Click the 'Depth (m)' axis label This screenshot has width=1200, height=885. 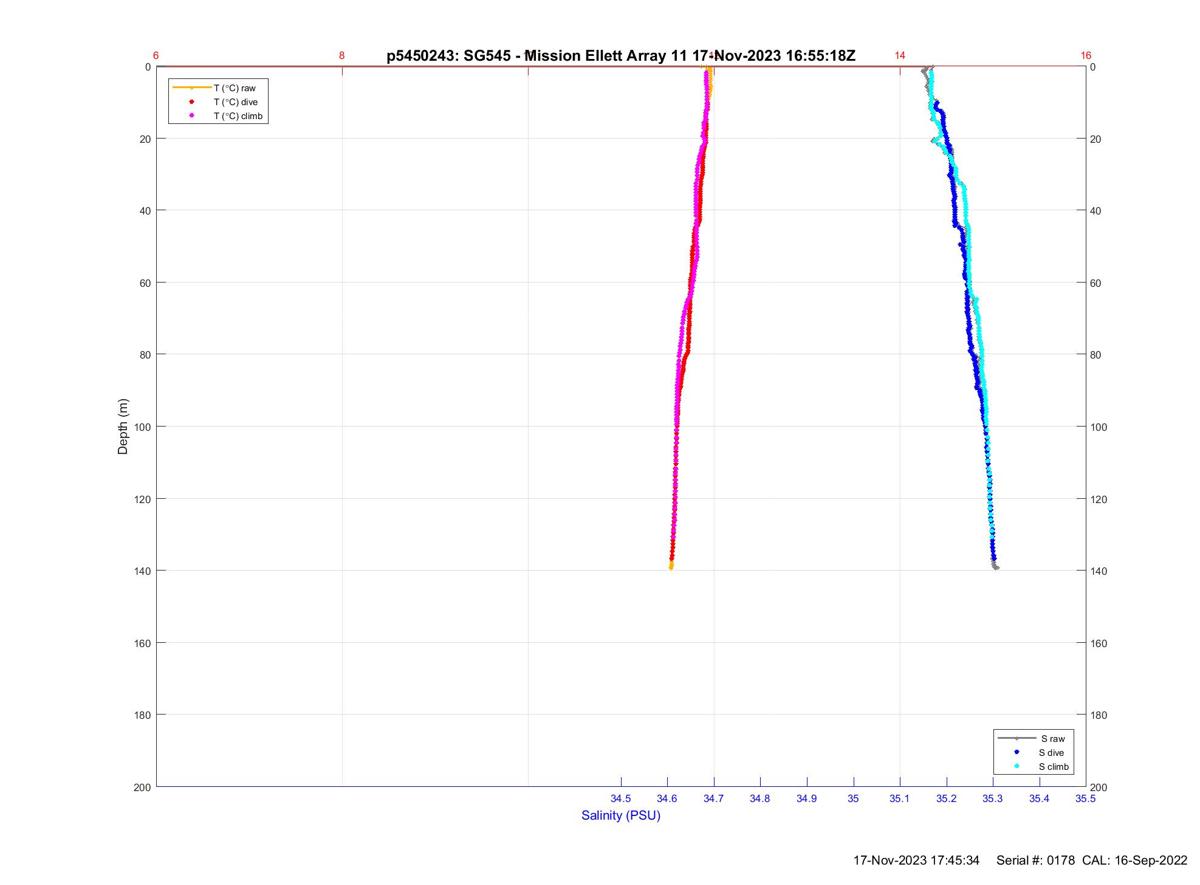[x=123, y=427]
